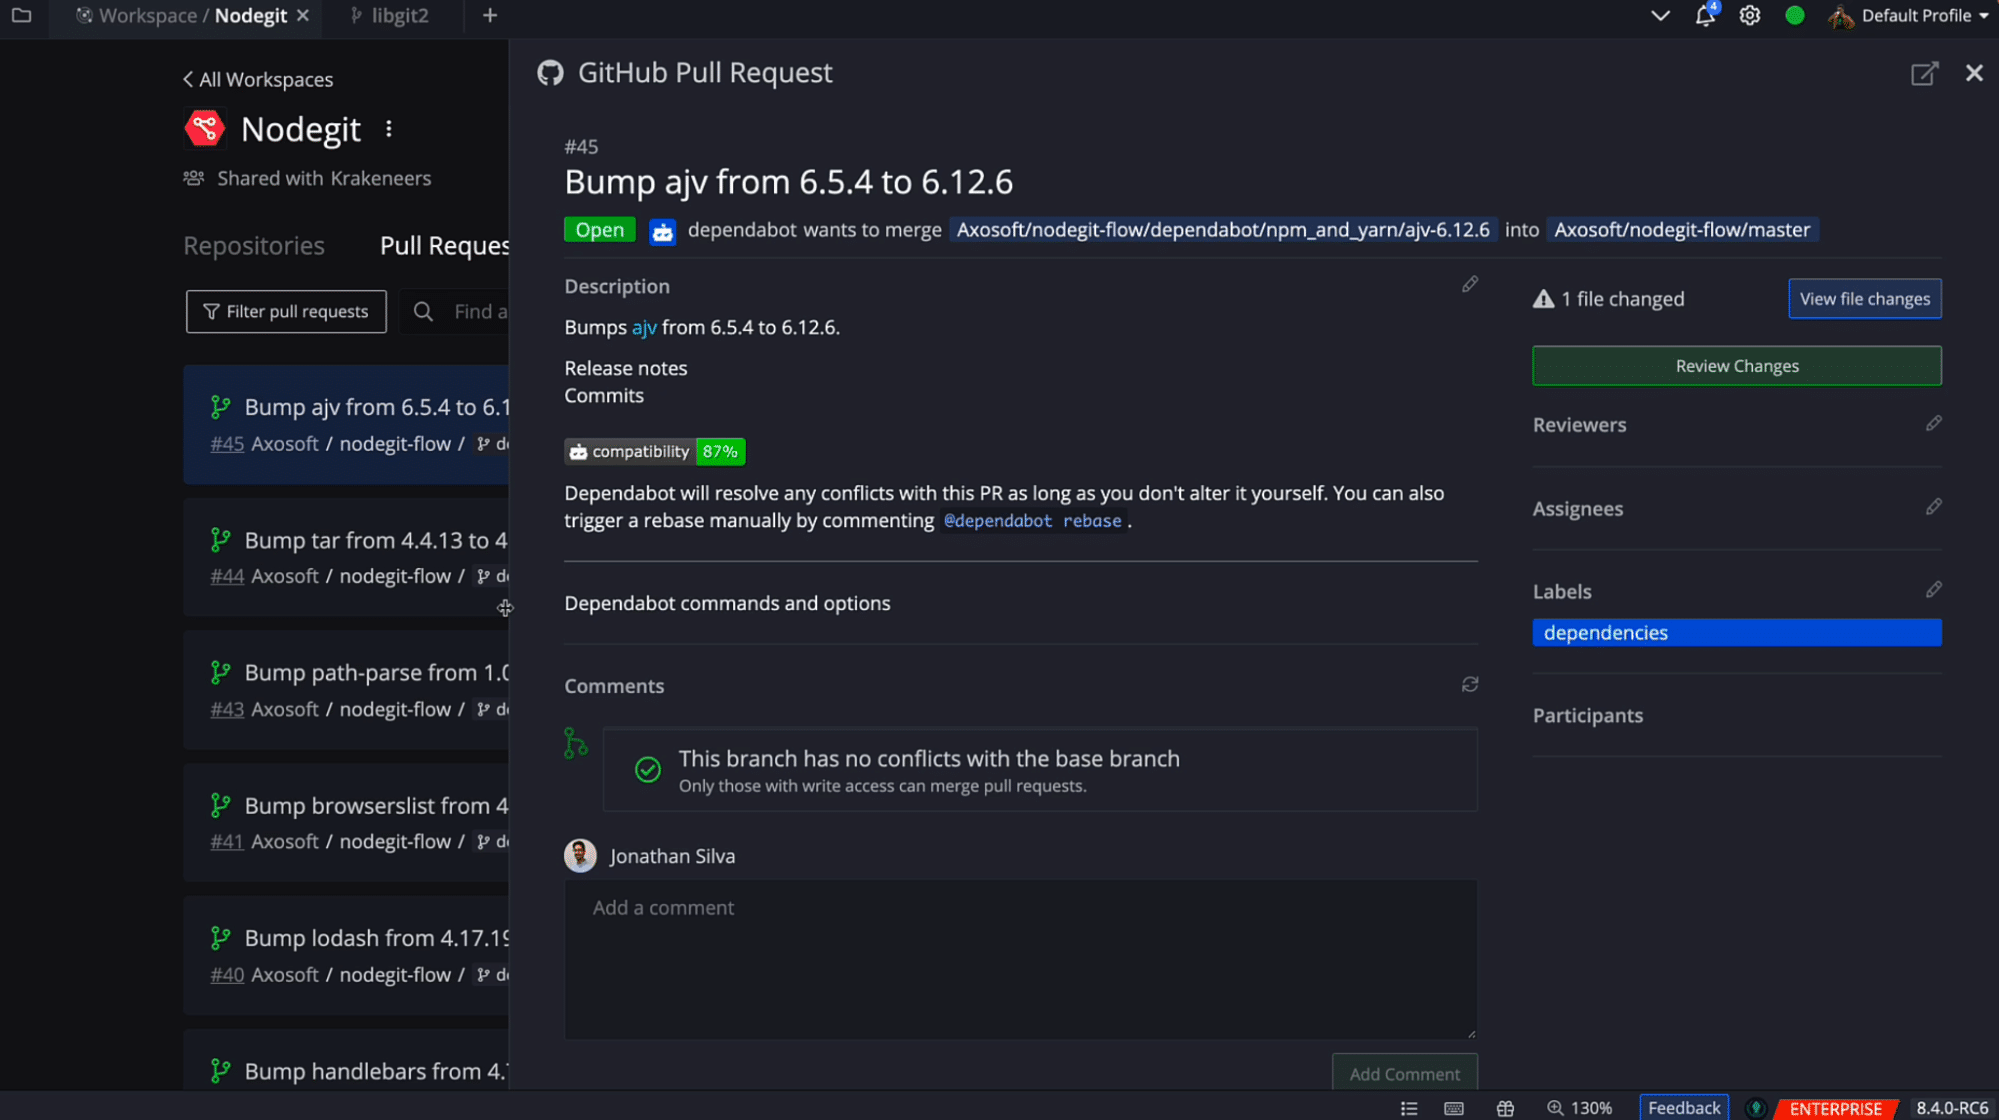The width and height of the screenshot is (1999, 1120).
Task: Open the notifications bell with 4 alerts
Action: point(1705,16)
